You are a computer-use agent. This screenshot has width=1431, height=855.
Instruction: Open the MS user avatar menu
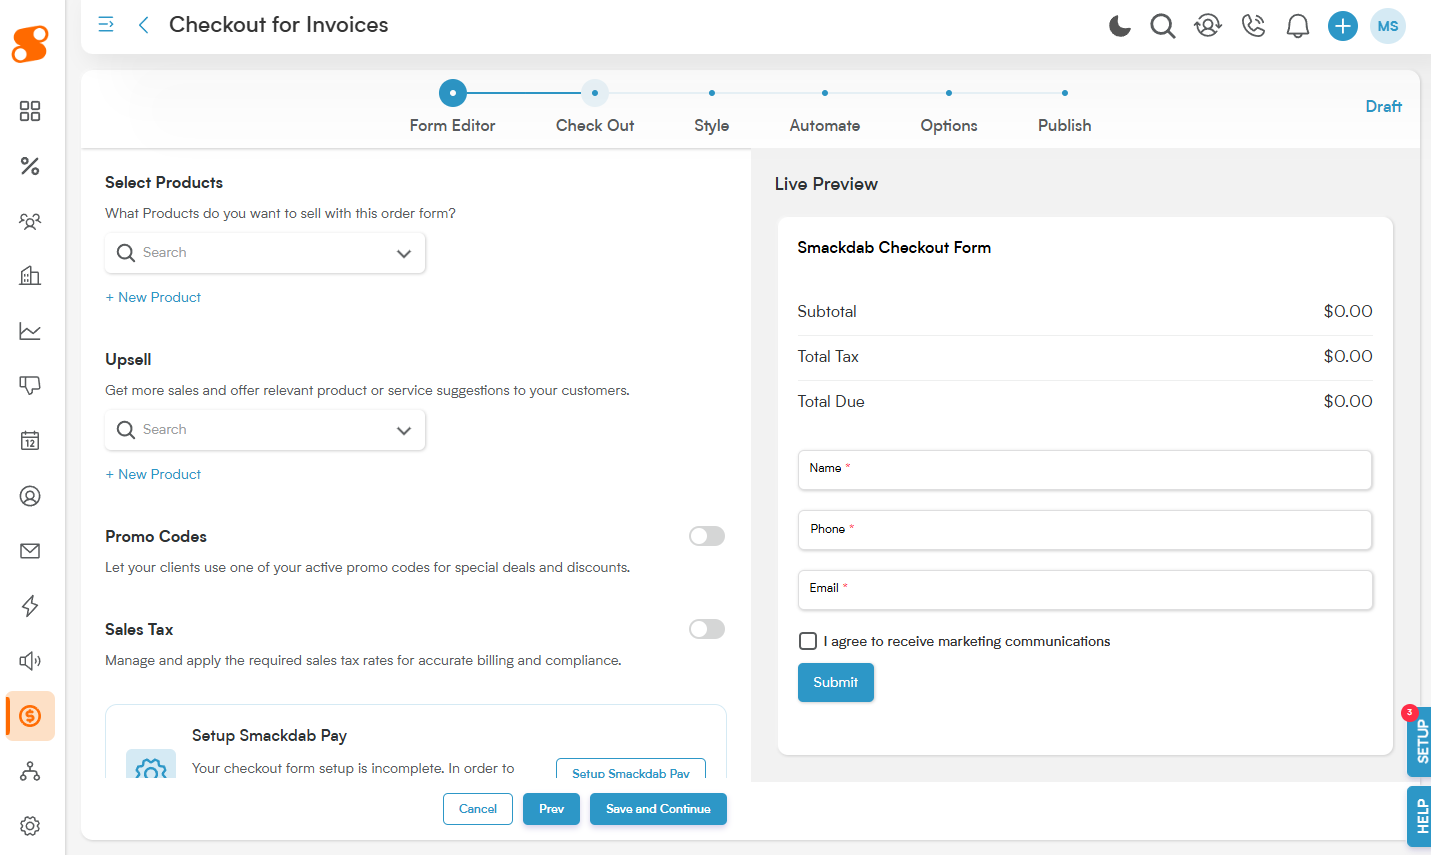point(1388,26)
